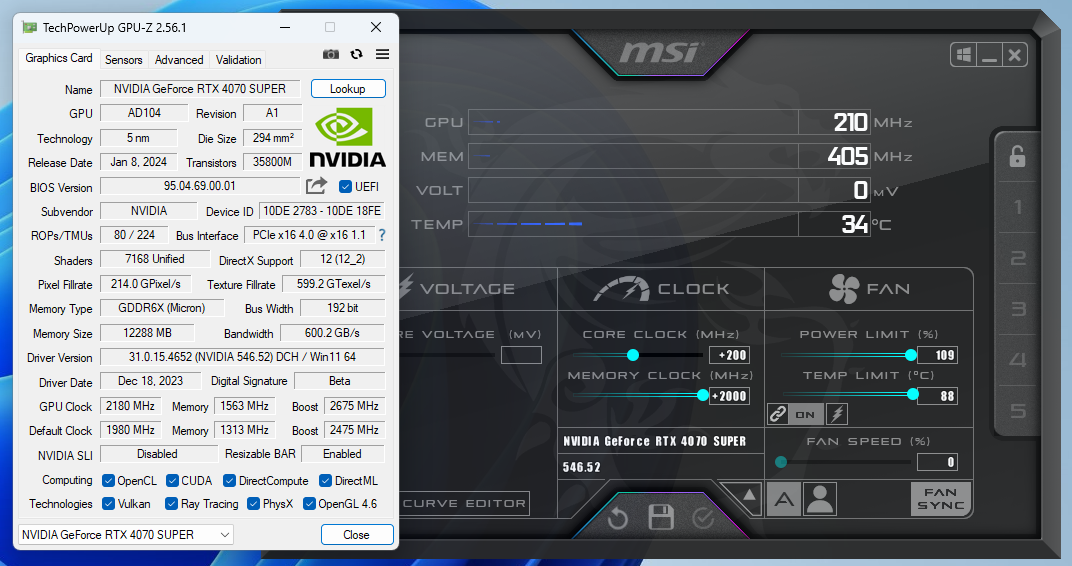Viewport: 1072px width, 566px height.
Task: Toggle the Vulkan checkbox
Action: point(108,503)
